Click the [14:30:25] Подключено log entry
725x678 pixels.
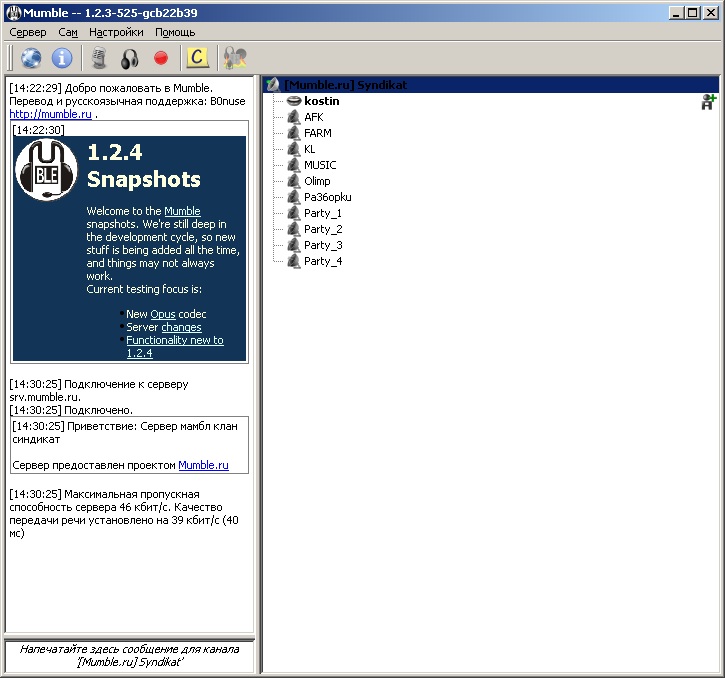click(x=71, y=410)
